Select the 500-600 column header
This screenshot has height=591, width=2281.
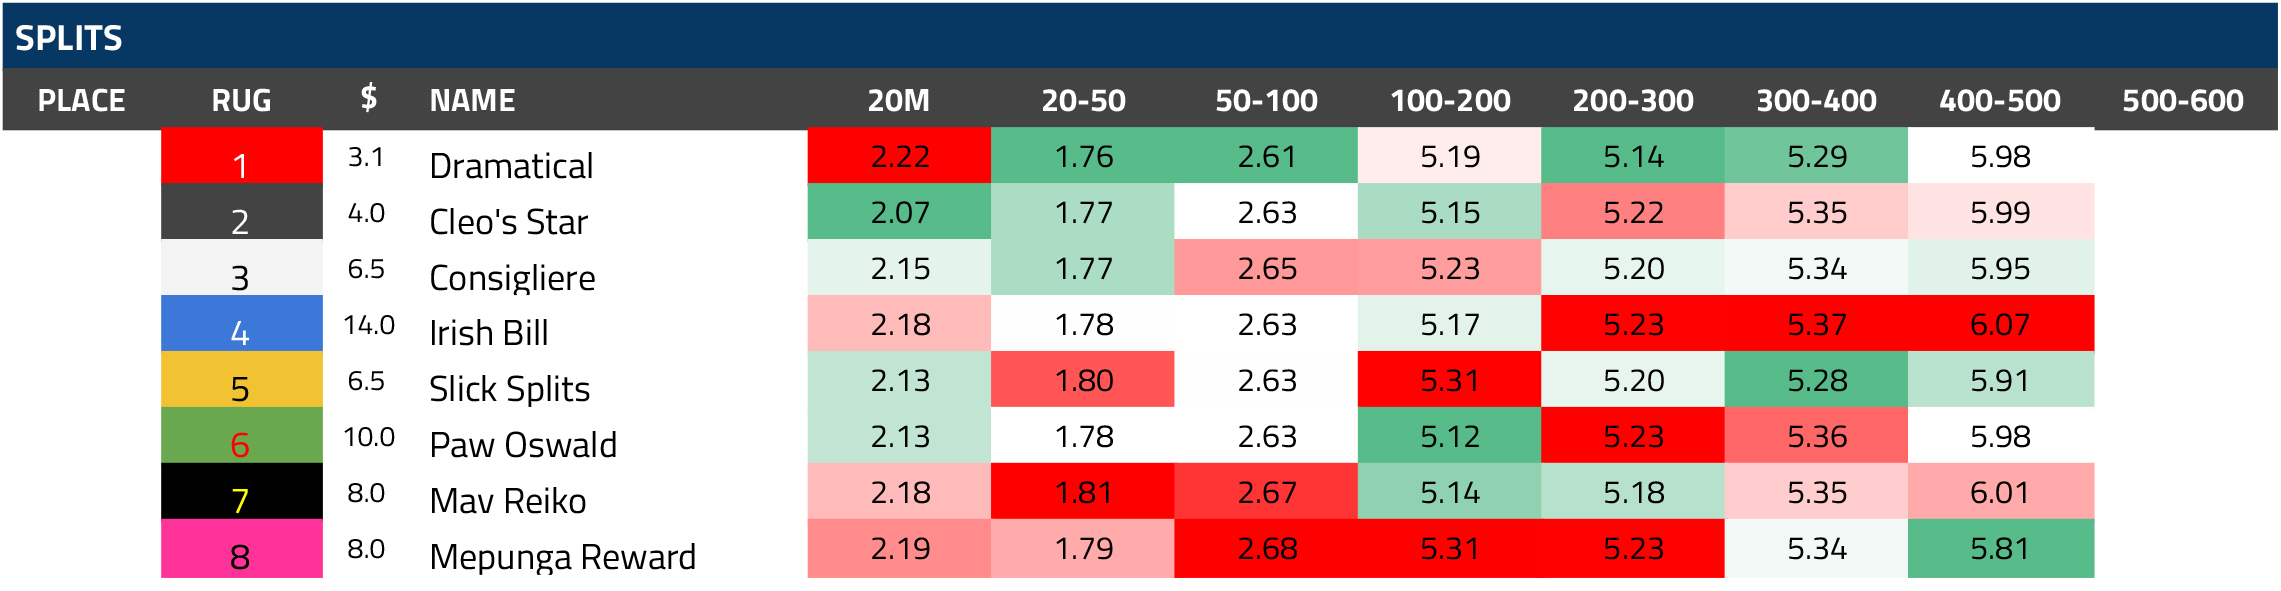2182,100
